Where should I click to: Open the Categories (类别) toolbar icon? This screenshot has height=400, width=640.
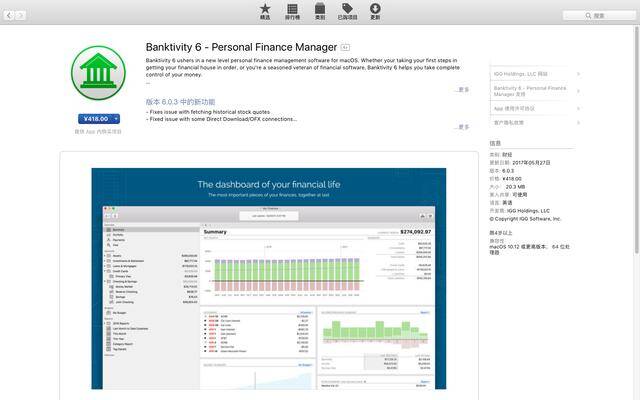pyautogui.click(x=320, y=11)
